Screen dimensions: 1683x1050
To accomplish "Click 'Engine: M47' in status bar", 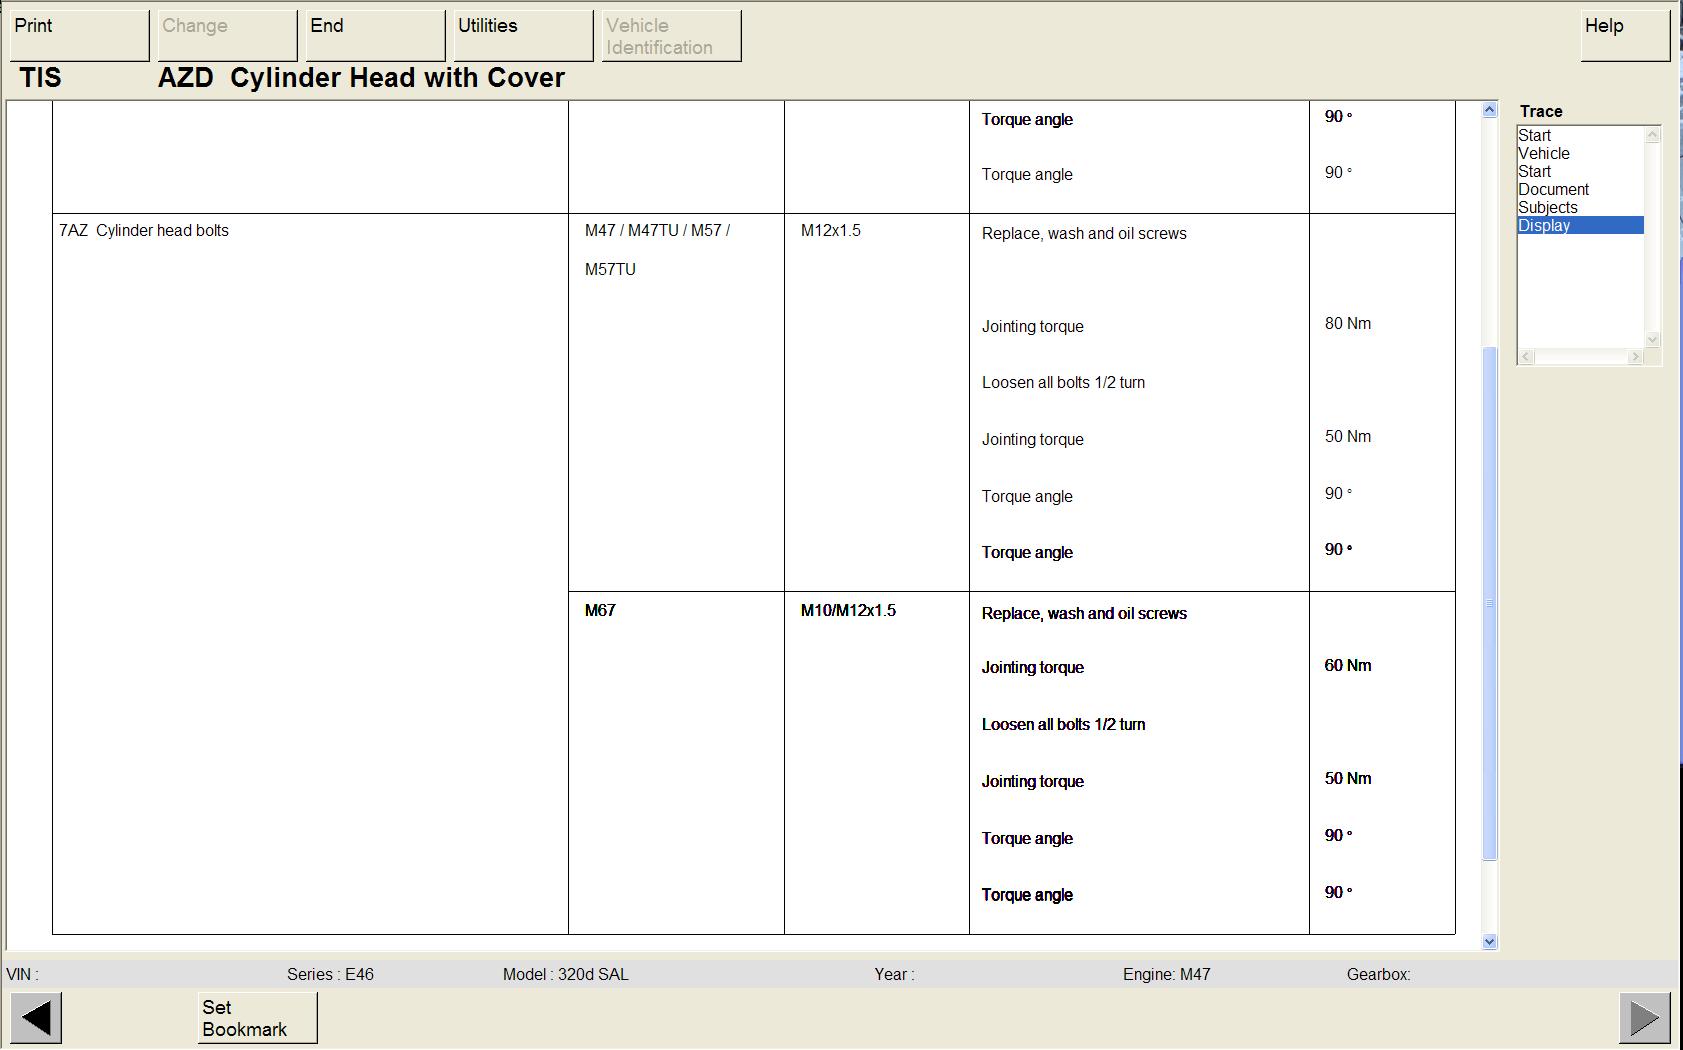I will pos(1166,974).
